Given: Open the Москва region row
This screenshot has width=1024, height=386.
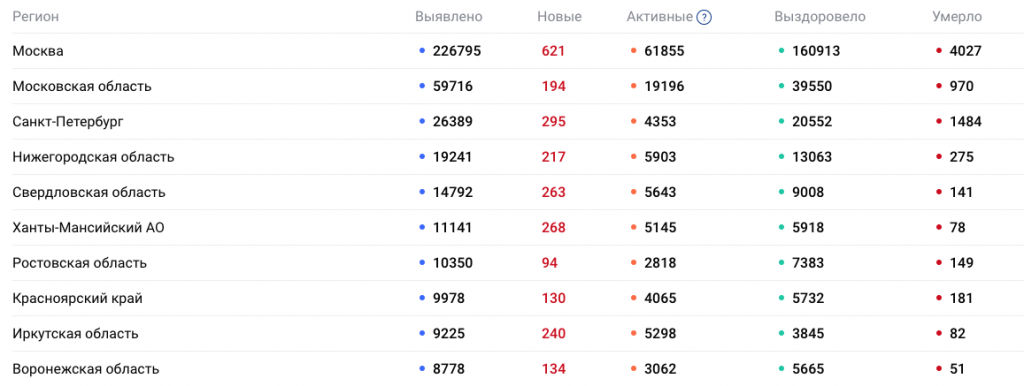Looking at the screenshot, I should tap(512, 51).
